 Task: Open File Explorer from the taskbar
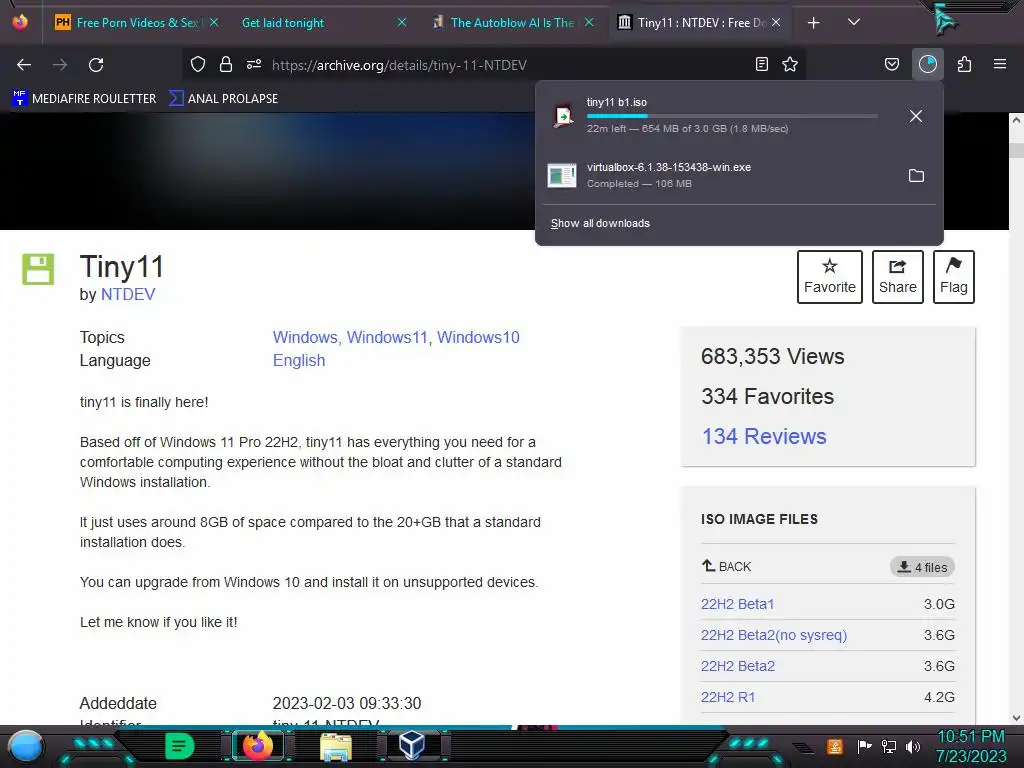coord(336,746)
